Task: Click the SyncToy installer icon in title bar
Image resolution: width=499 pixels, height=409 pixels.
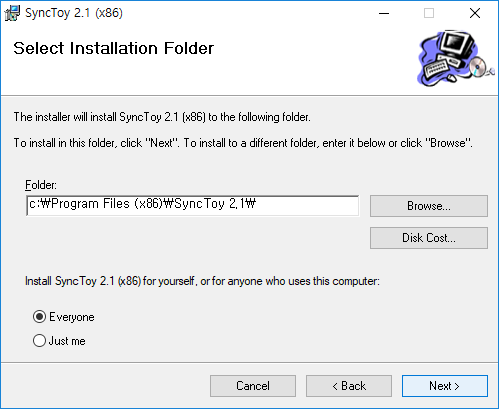Action: 12,13
